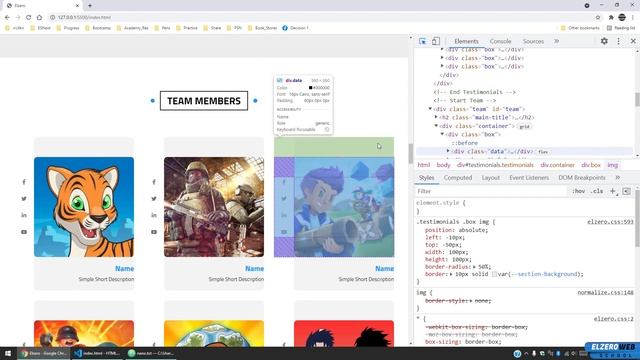Collapse the div class team node
640x360 pixels.
pos(430,109)
